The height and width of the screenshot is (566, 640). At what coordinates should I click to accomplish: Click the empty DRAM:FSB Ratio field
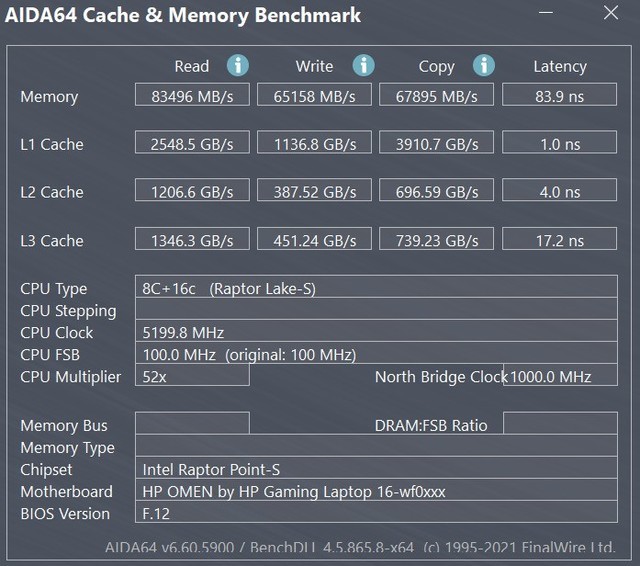(559, 424)
